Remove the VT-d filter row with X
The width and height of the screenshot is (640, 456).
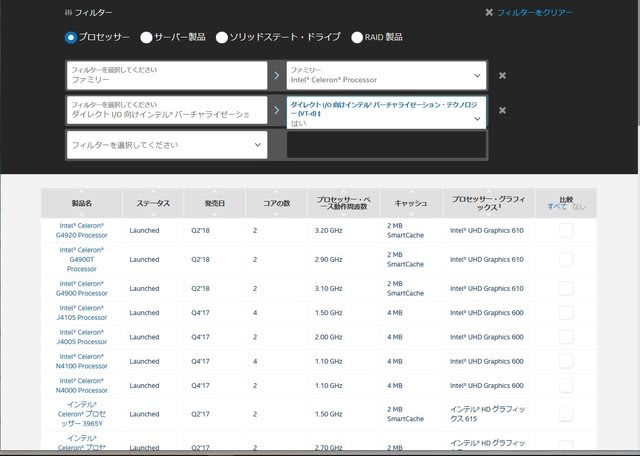(x=502, y=110)
